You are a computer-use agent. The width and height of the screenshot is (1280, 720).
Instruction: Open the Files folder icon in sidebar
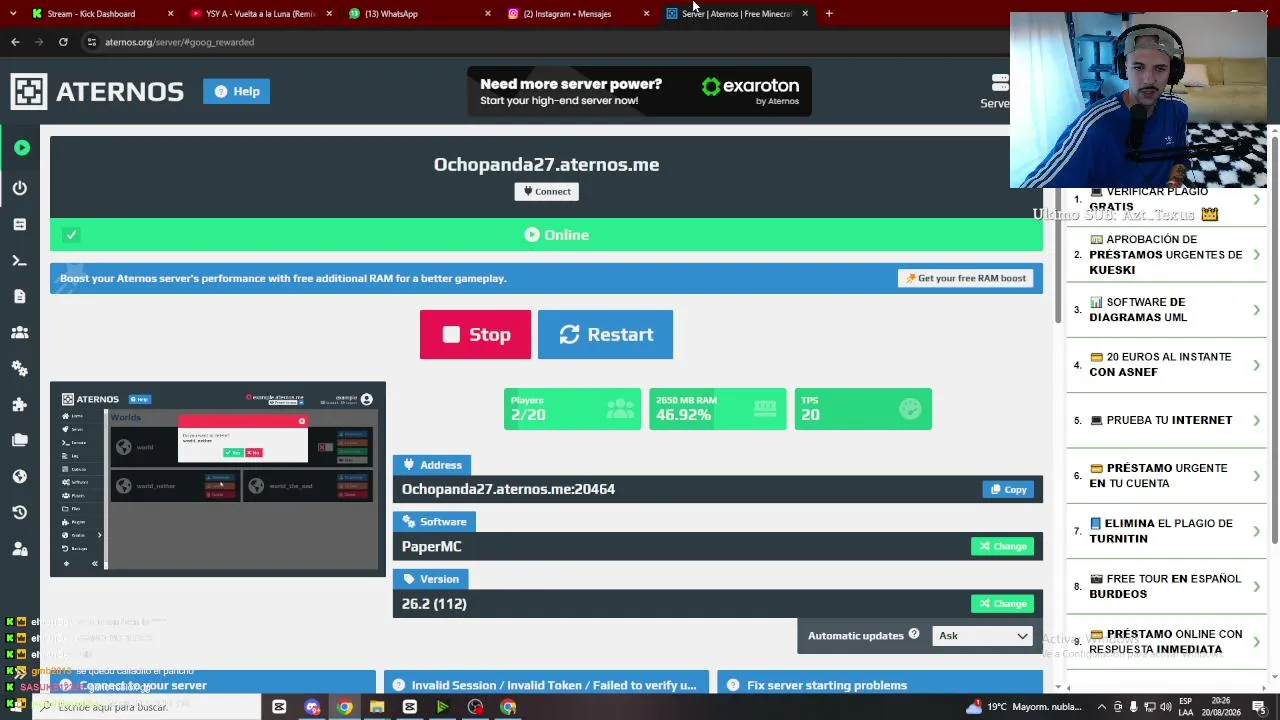(x=20, y=440)
